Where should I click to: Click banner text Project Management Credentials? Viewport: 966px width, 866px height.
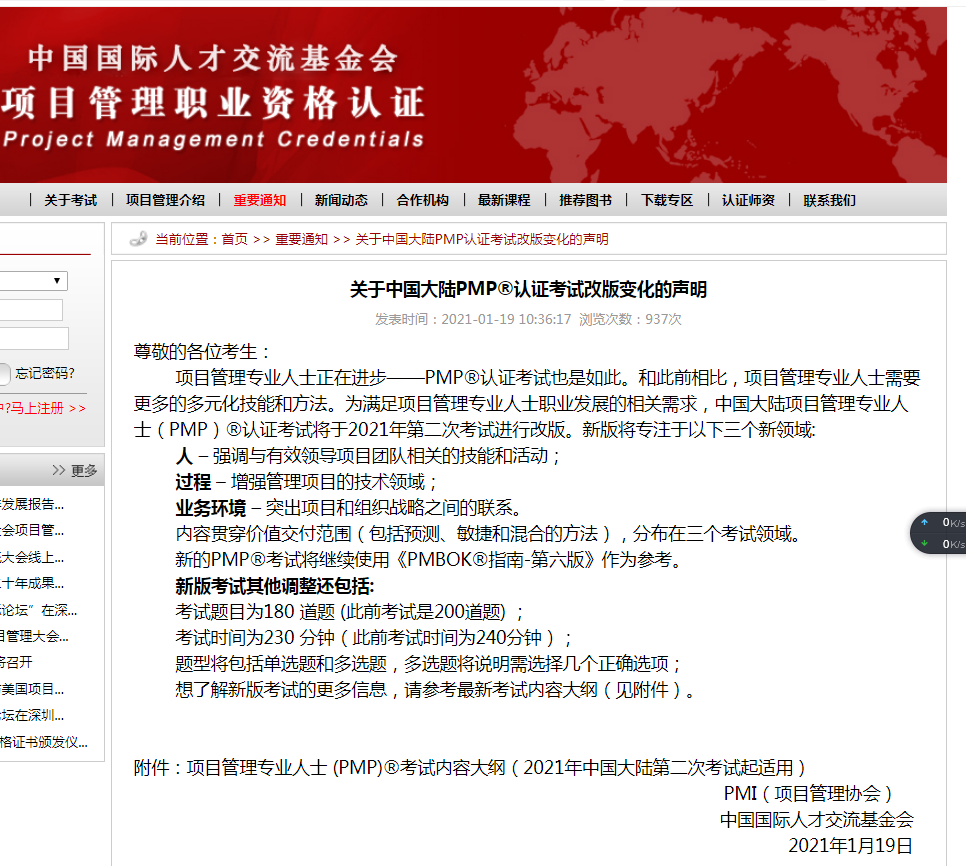(213, 139)
